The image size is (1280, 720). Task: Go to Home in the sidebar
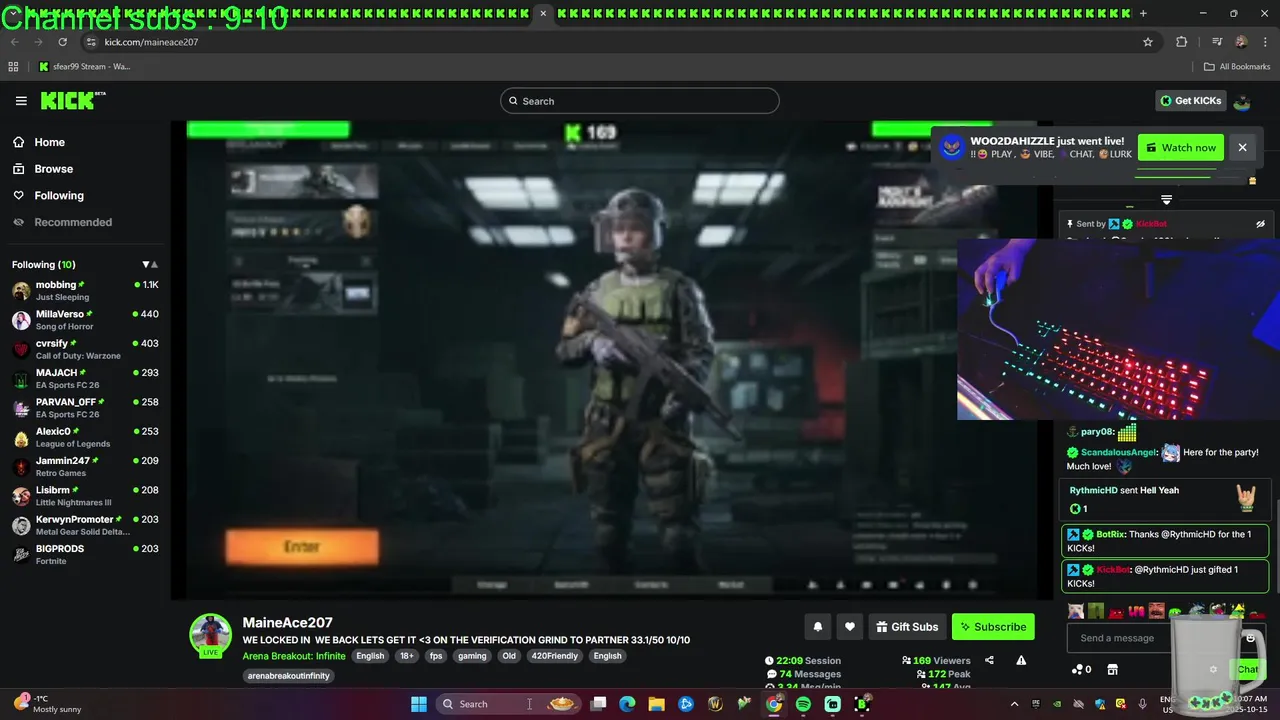49,142
